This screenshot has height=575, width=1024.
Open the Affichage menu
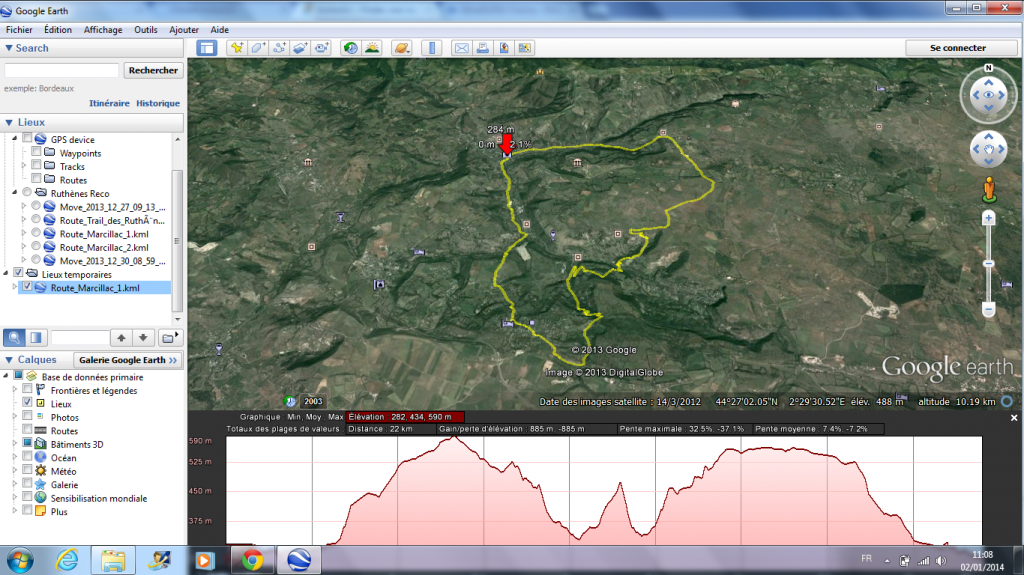click(x=103, y=29)
